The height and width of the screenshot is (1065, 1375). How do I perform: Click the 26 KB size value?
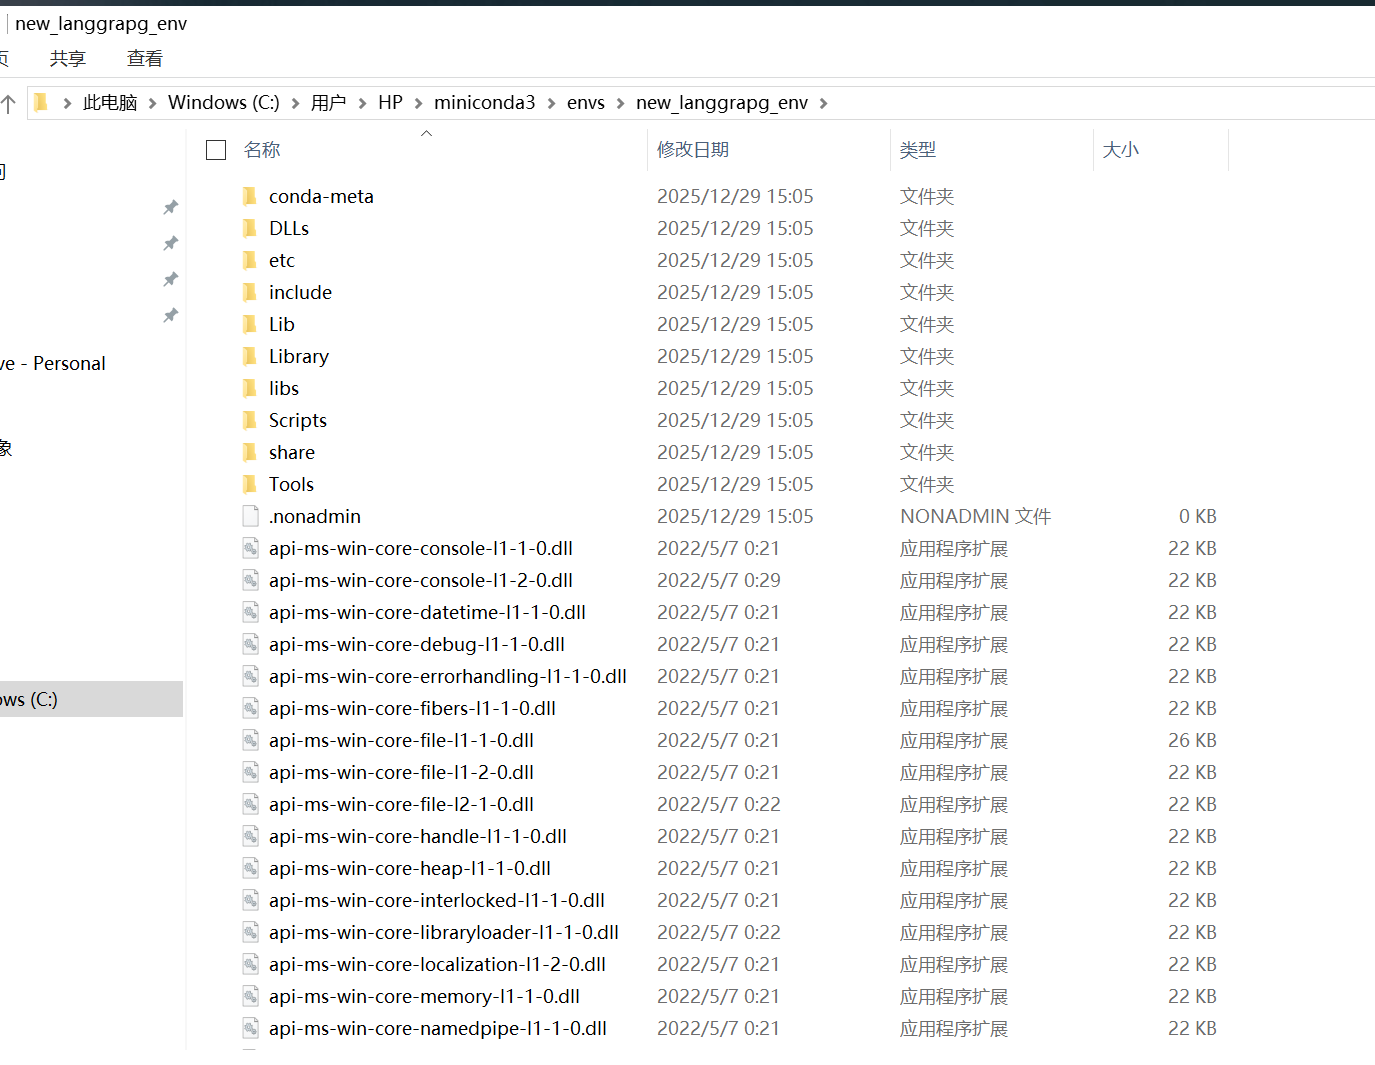click(x=1192, y=740)
